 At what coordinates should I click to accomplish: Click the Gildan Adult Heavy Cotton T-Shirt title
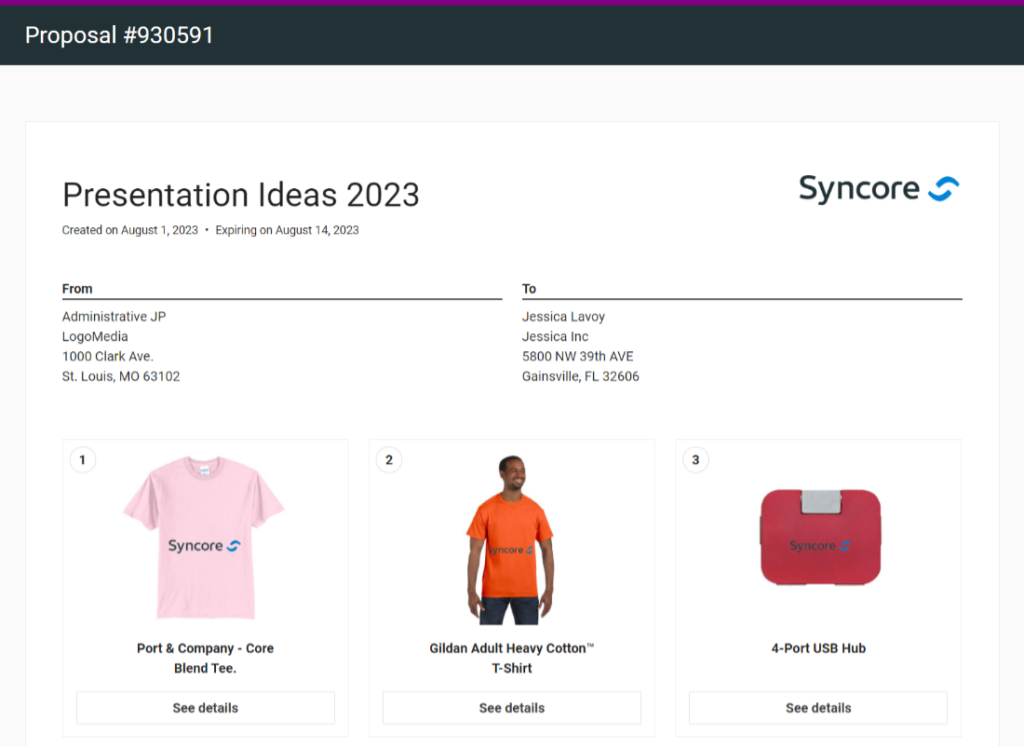coord(511,658)
